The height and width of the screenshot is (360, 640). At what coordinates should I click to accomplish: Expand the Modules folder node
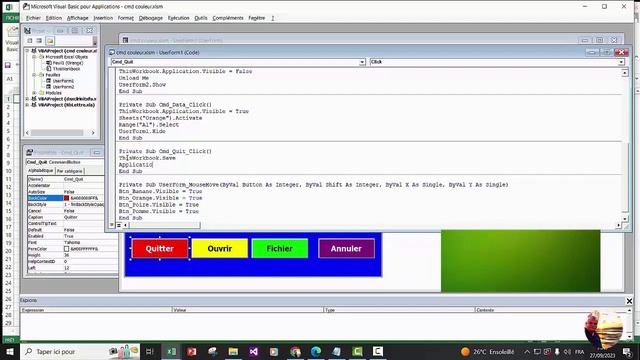[34, 93]
